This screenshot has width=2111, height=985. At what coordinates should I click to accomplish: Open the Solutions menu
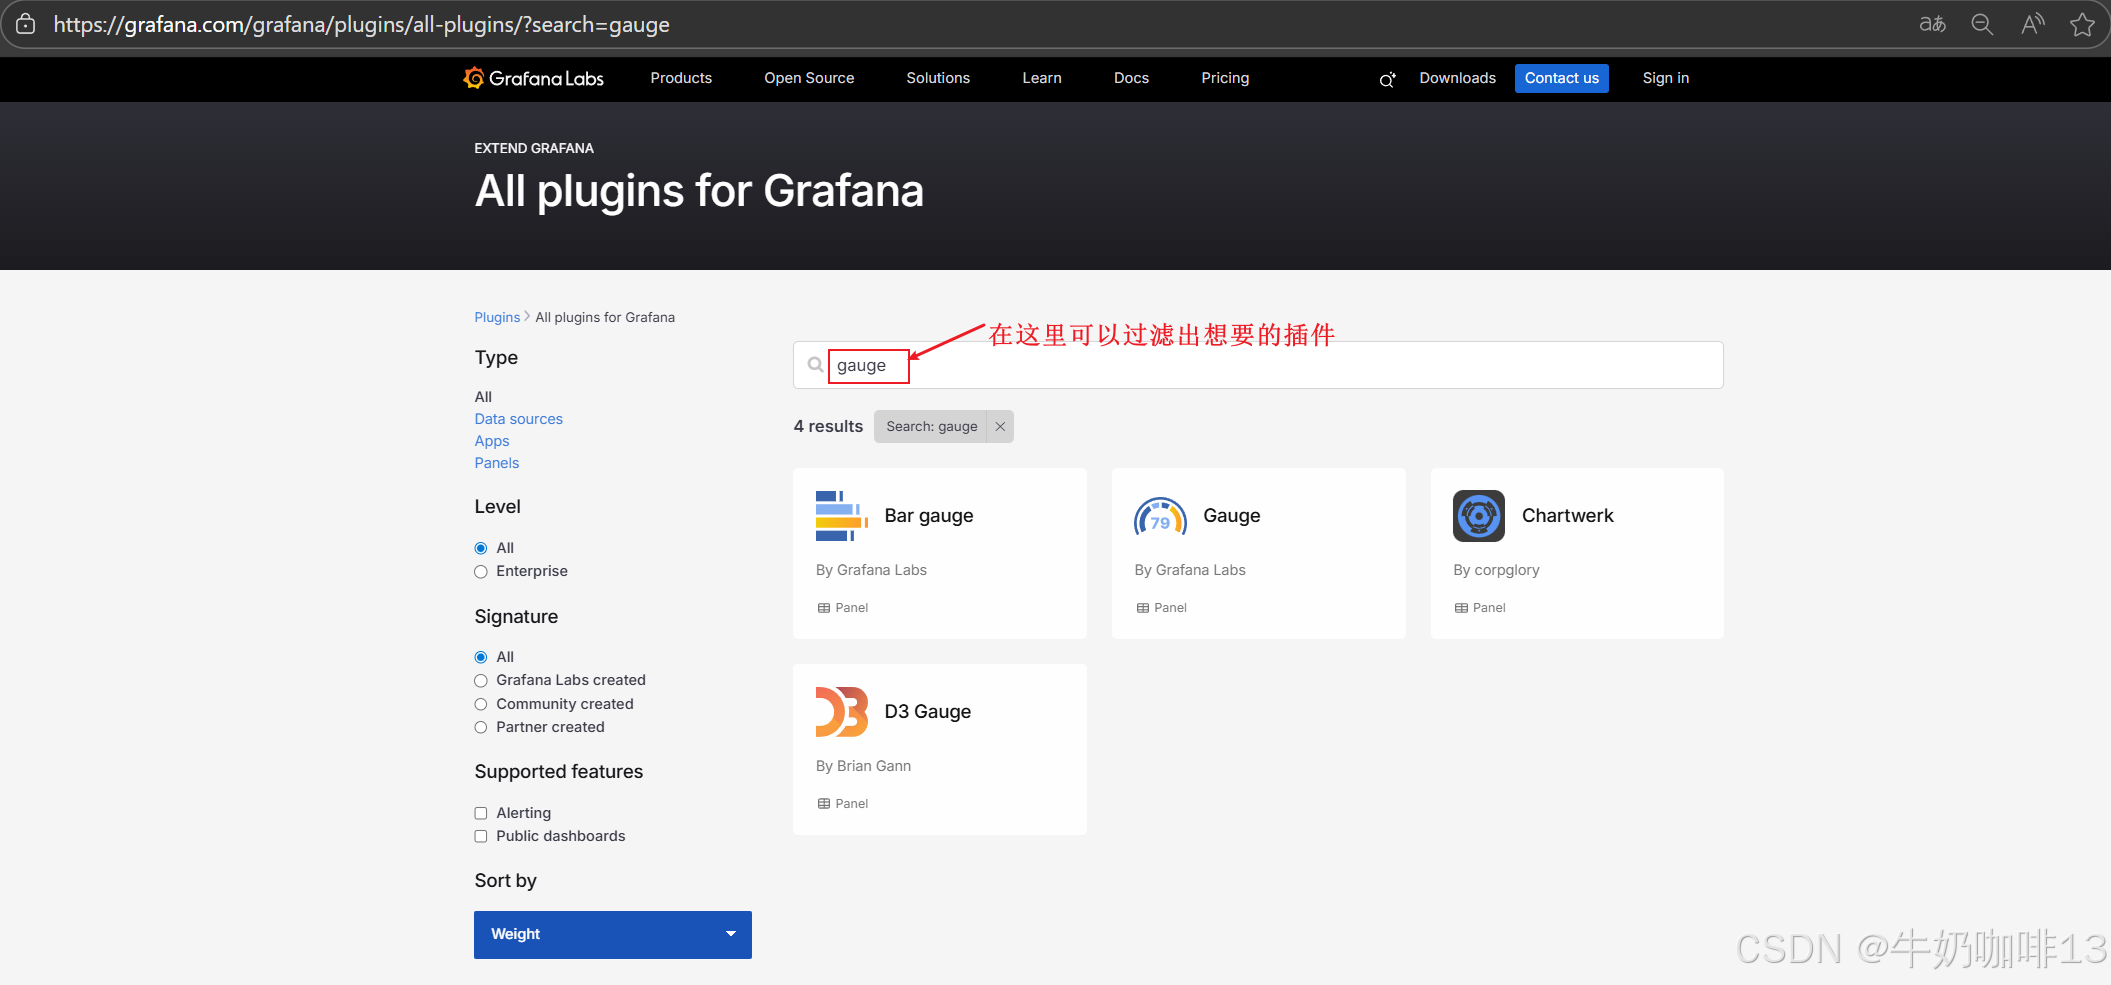(938, 78)
